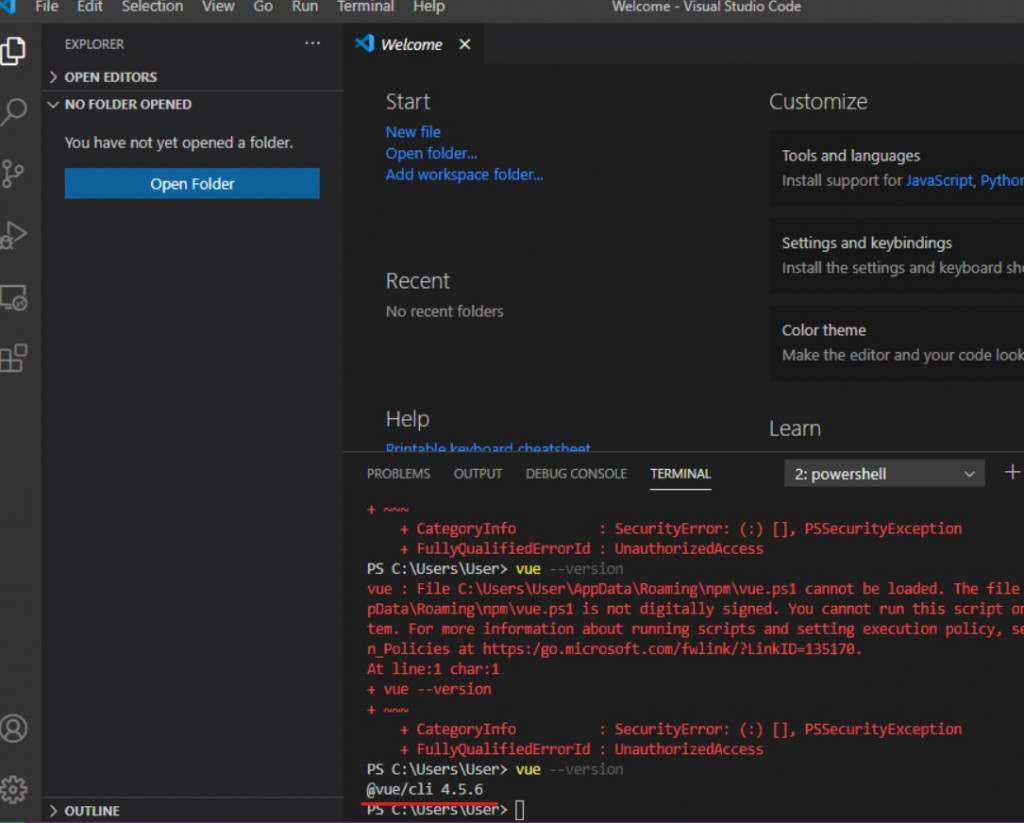Viewport: 1024px width, 823px height.
Task: Collapse the No Folder Opened section
Action: (120, 105)
